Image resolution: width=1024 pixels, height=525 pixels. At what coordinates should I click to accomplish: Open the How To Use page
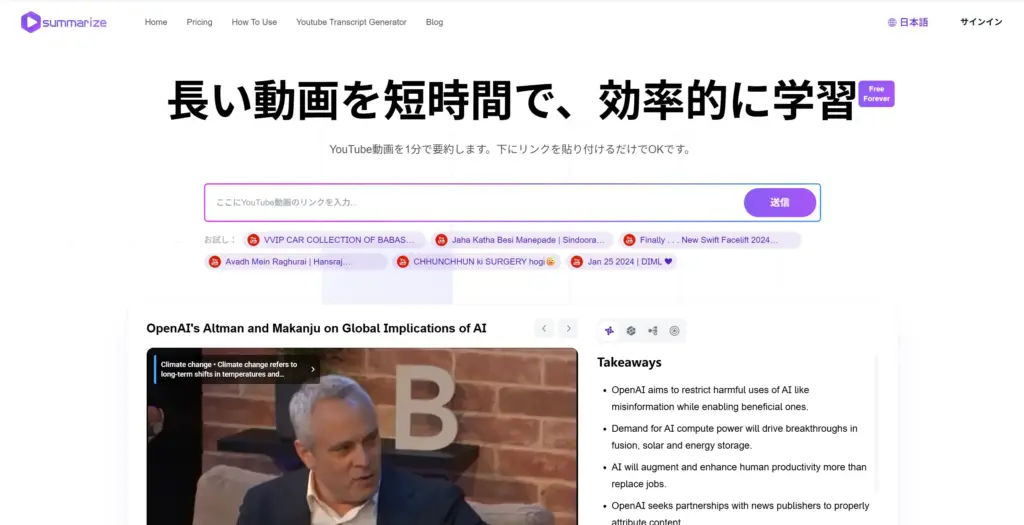254,22
